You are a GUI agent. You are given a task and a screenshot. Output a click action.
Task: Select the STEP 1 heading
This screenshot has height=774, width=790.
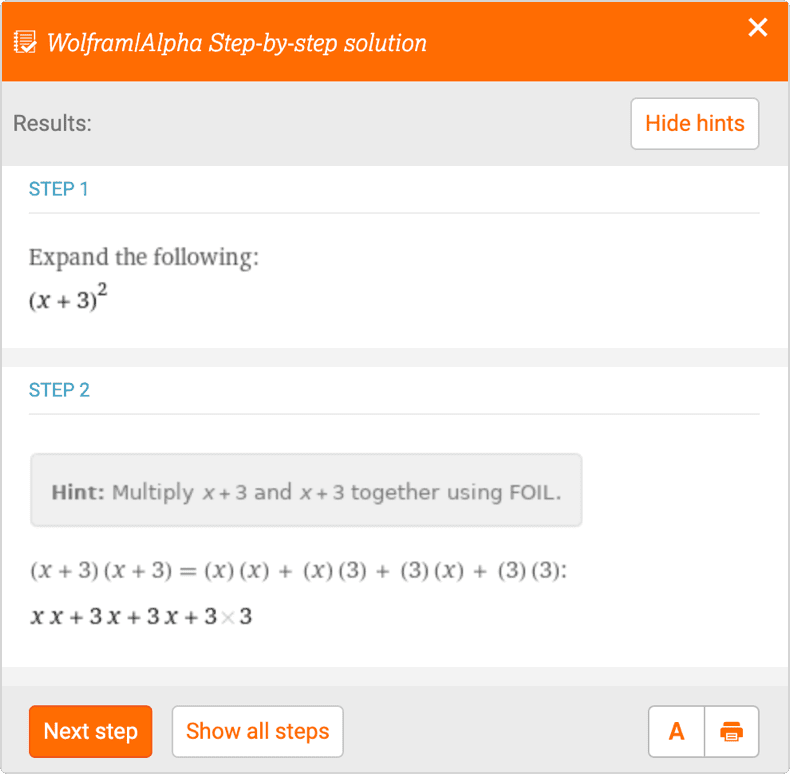[59, 189]
